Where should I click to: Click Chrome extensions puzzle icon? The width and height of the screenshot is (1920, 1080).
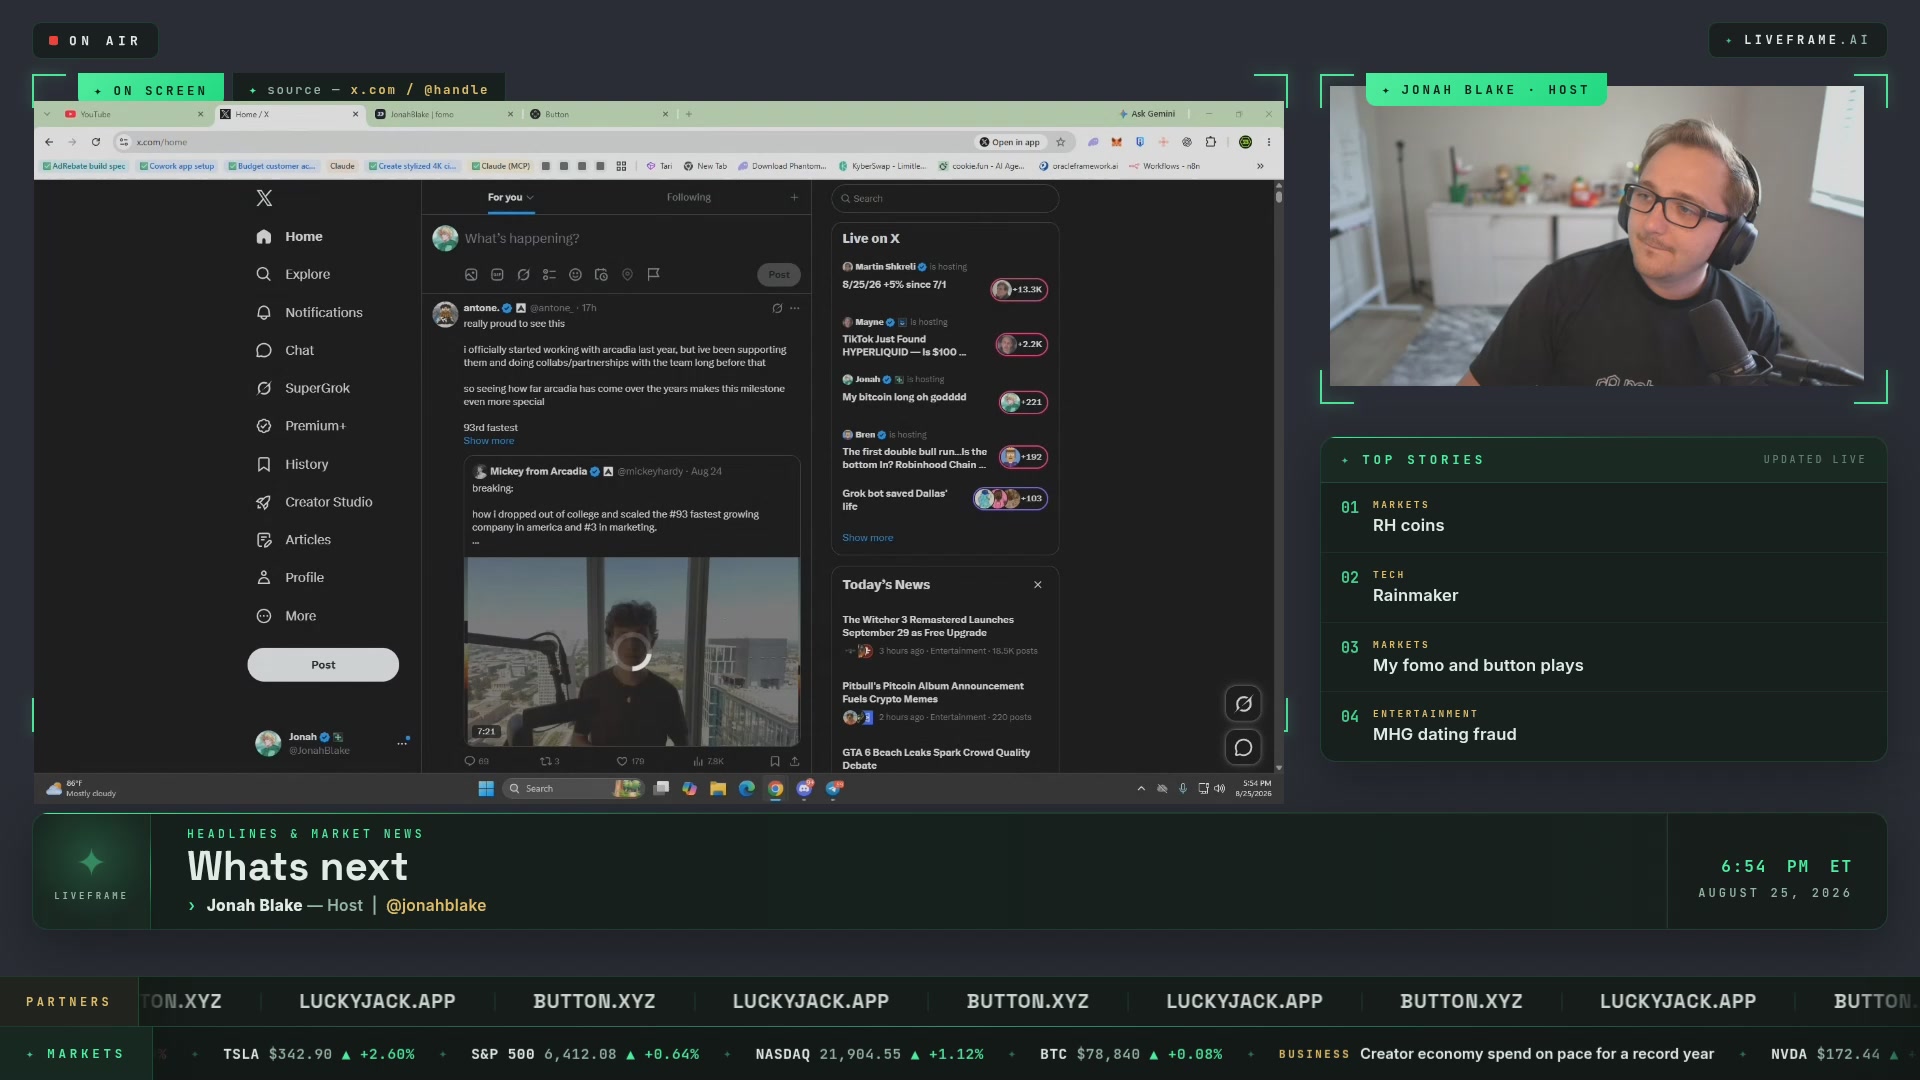(x=1211, y=142)
